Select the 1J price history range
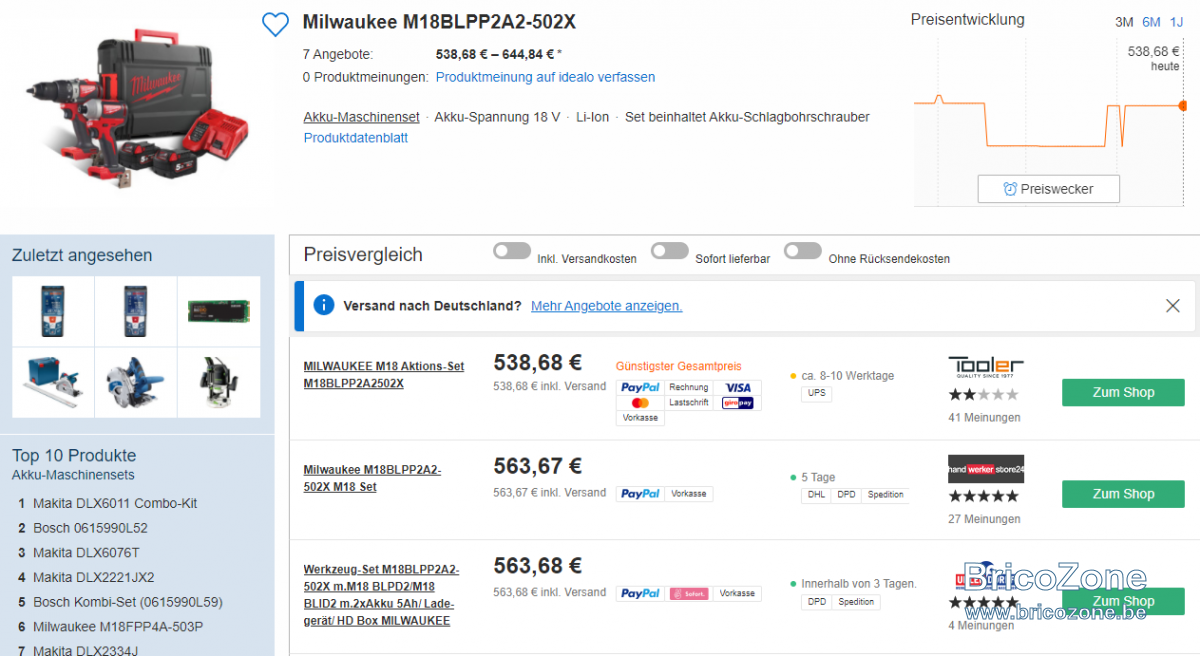The width and height of the screenshot is (1200, 656). pyautogui.click(x=1176, y=22)
